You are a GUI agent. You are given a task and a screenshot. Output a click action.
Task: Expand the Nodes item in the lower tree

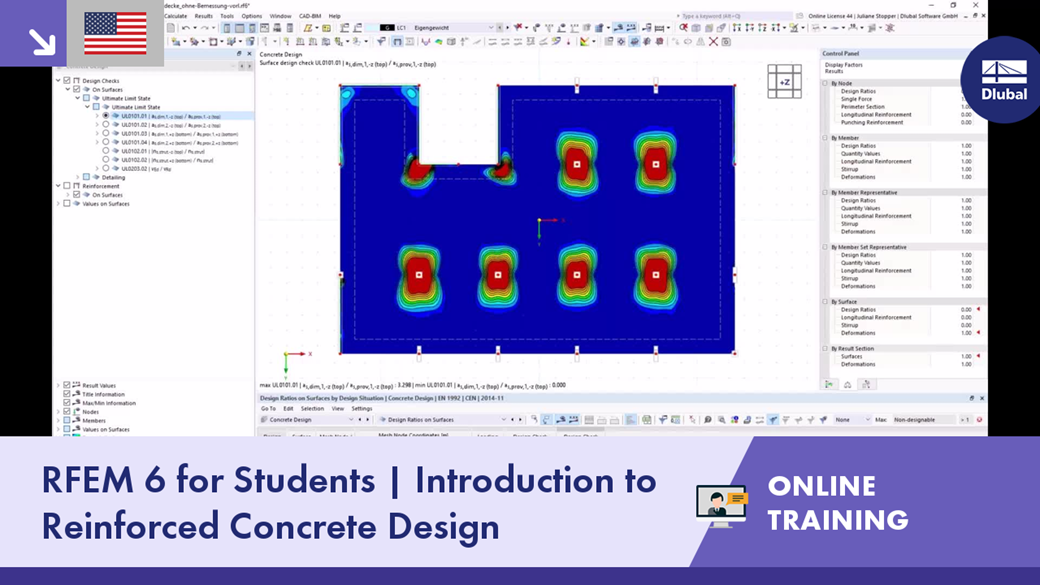point(58,412)
